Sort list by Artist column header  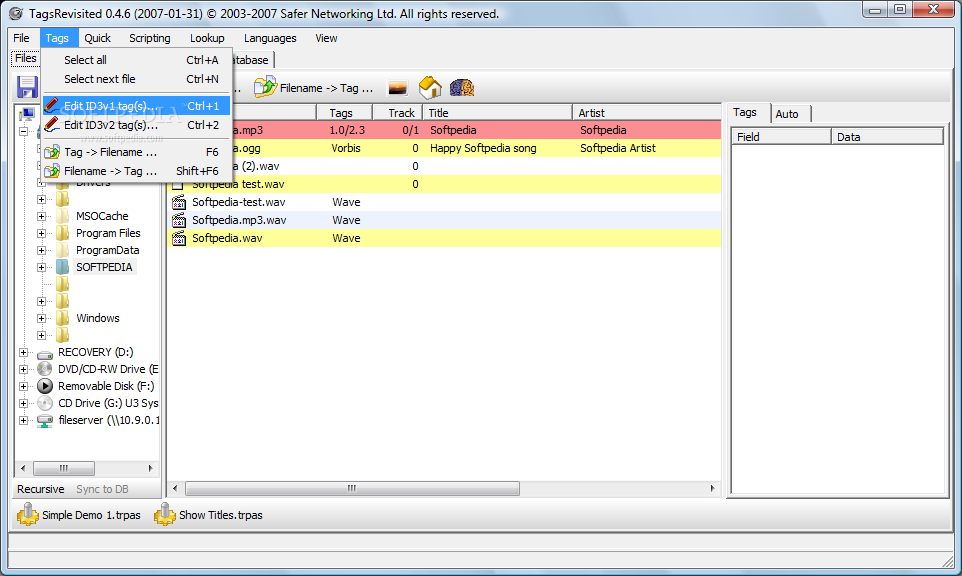coord(647,113)
